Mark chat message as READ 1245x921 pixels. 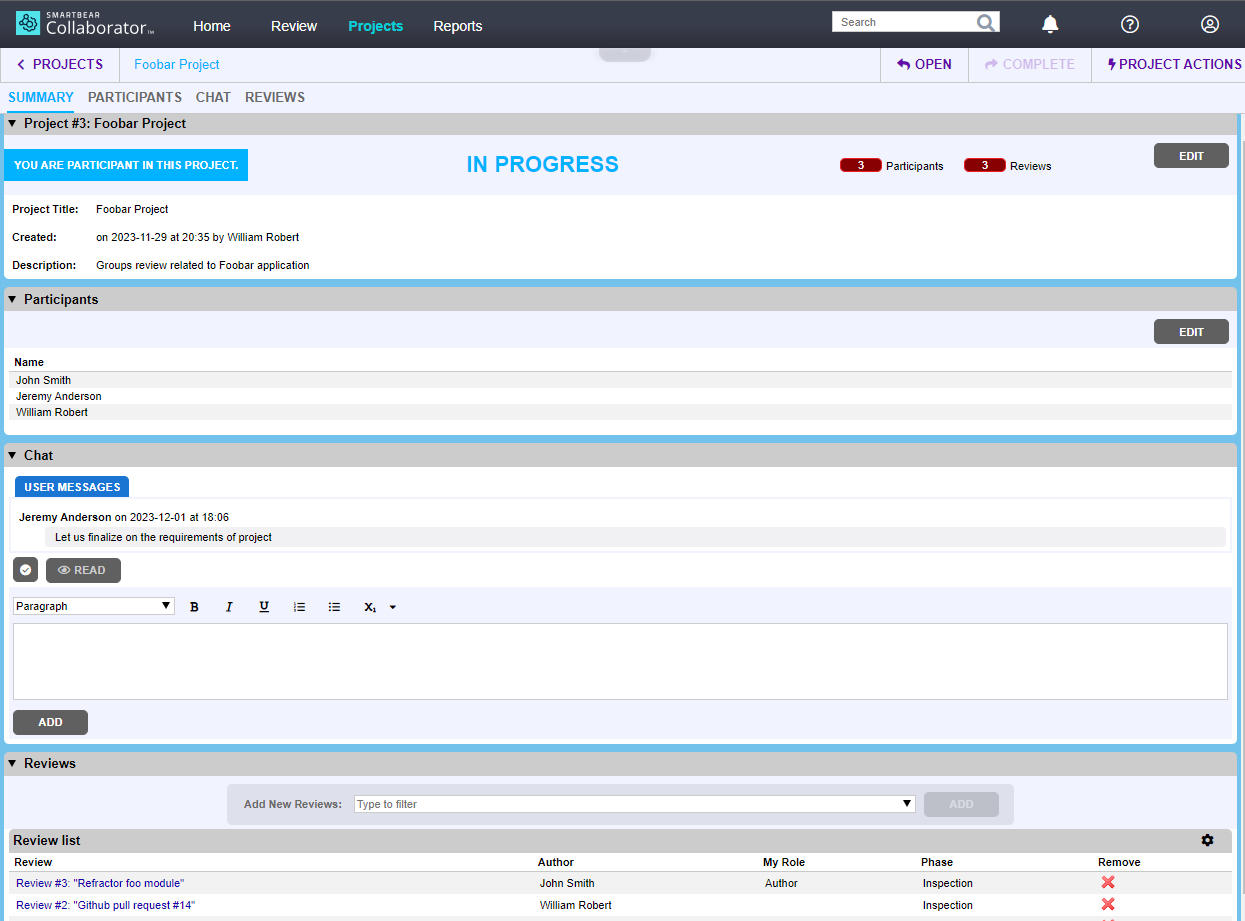(83, 570)
